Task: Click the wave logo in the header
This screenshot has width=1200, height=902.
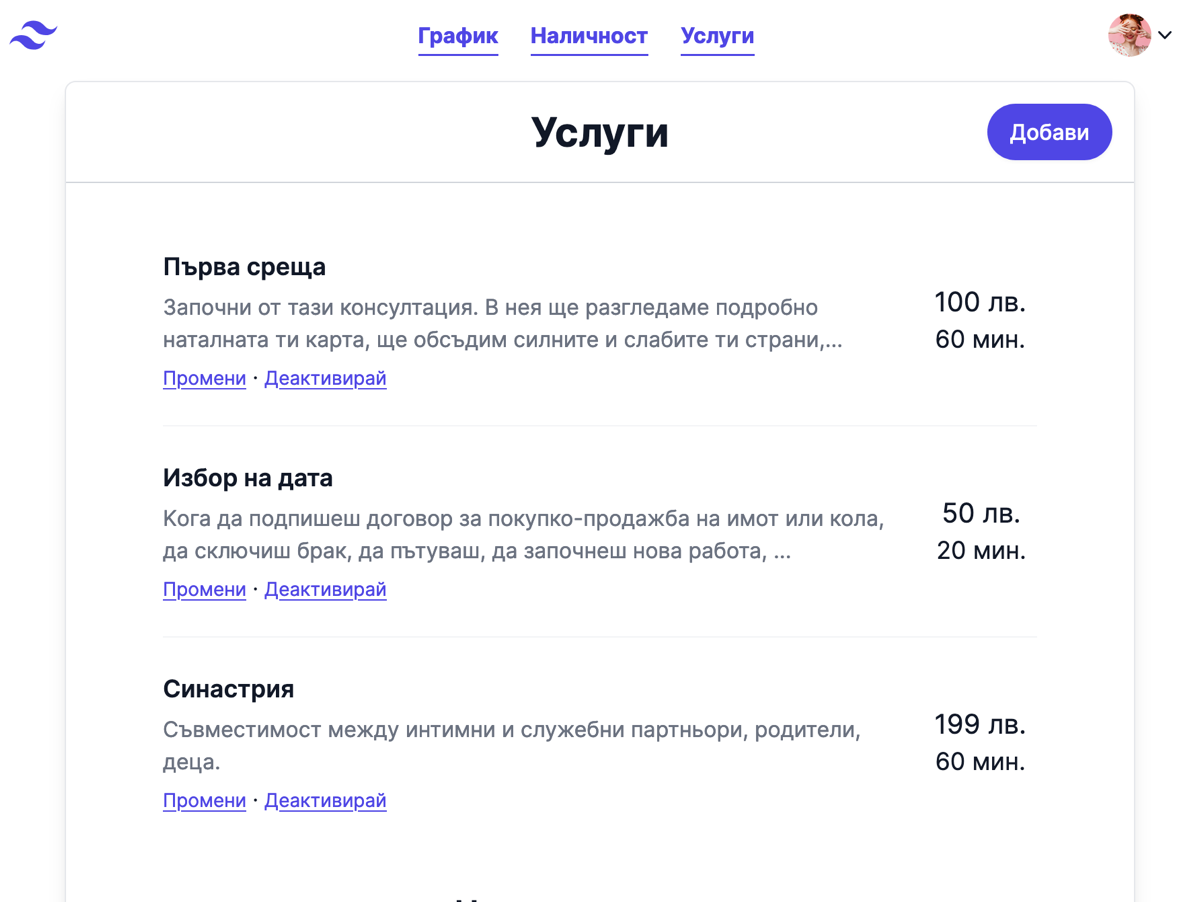Action: pyautogui.click(x=33, y=35)
